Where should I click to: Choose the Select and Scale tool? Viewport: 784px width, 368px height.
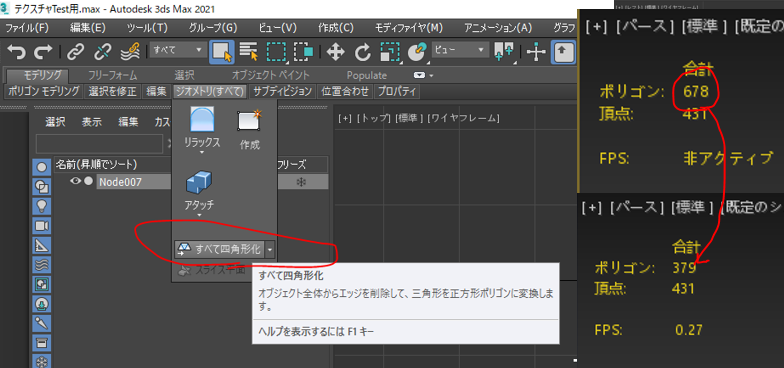(x=390, y=52)
